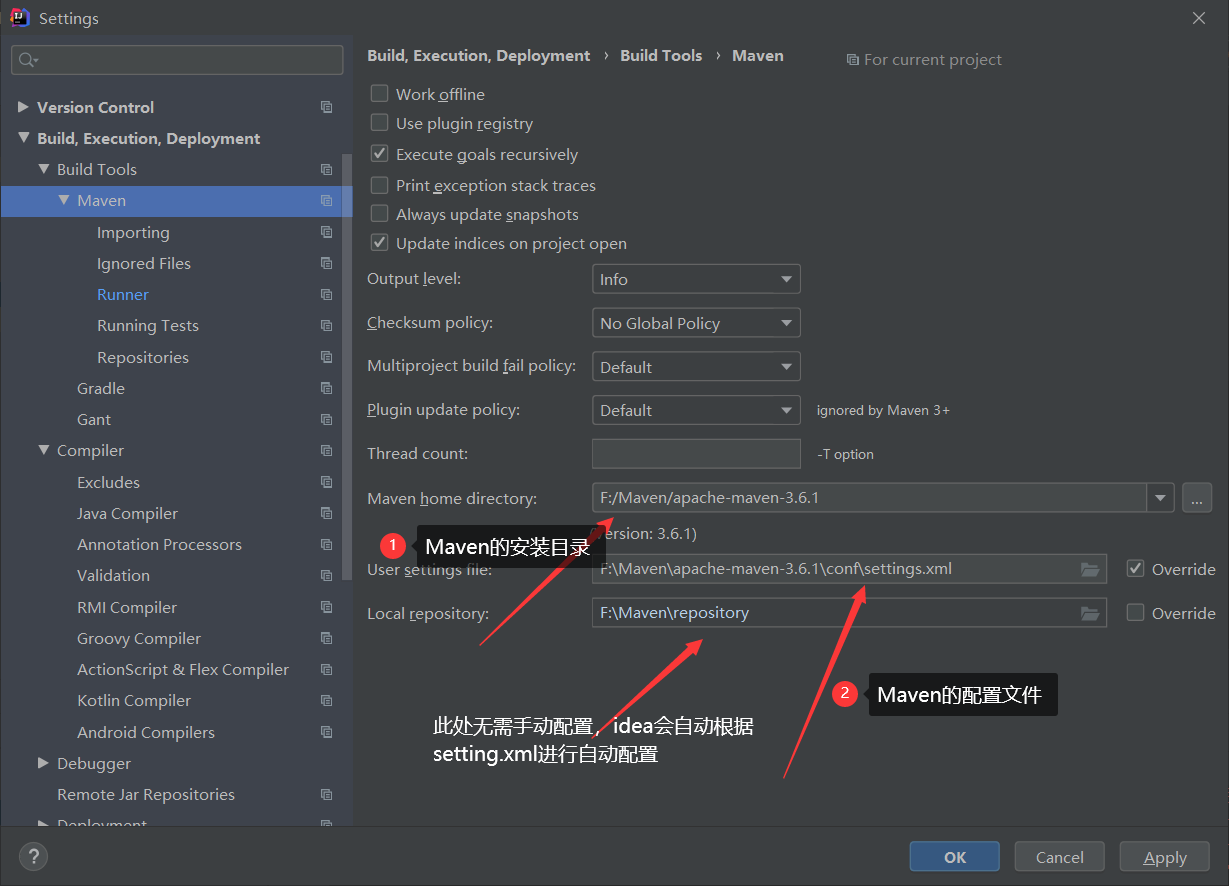Image resolution: width=1229 pixels, height=886 pixels.
Task: Enable the Work offline checkbox
Action: [379, 93]
